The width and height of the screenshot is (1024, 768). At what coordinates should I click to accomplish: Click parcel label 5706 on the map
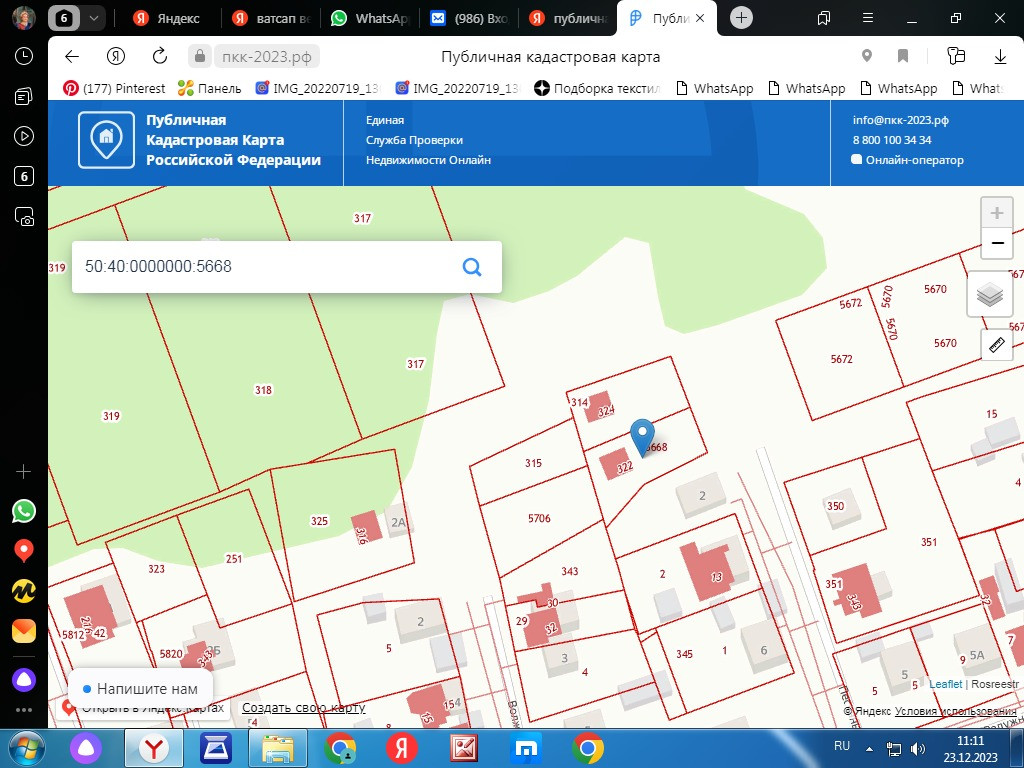click(x=539, y=519)
